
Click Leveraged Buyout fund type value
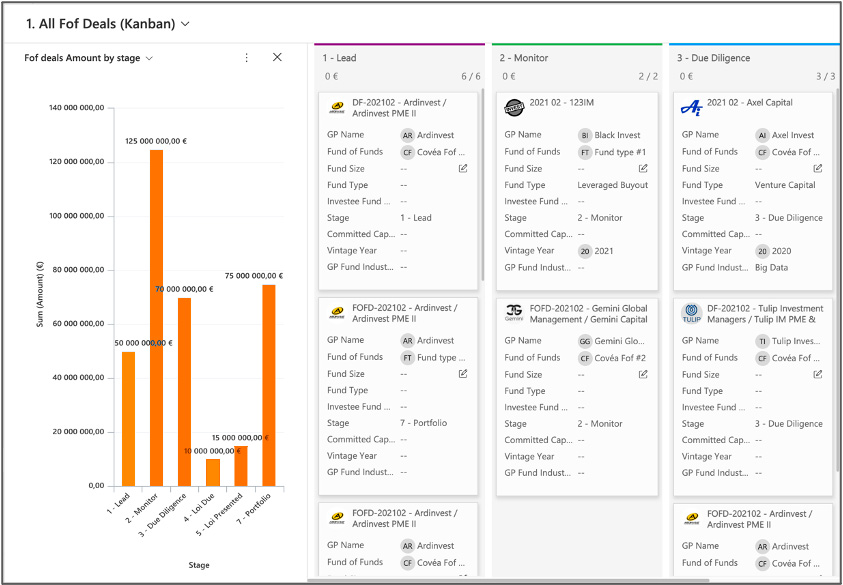612,185
